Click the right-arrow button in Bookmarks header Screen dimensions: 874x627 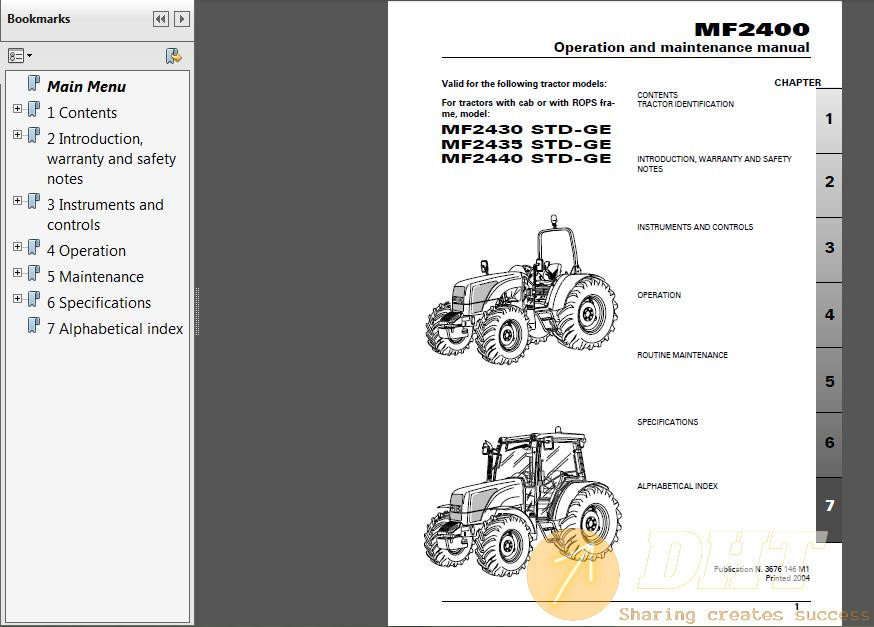(182, 20)
